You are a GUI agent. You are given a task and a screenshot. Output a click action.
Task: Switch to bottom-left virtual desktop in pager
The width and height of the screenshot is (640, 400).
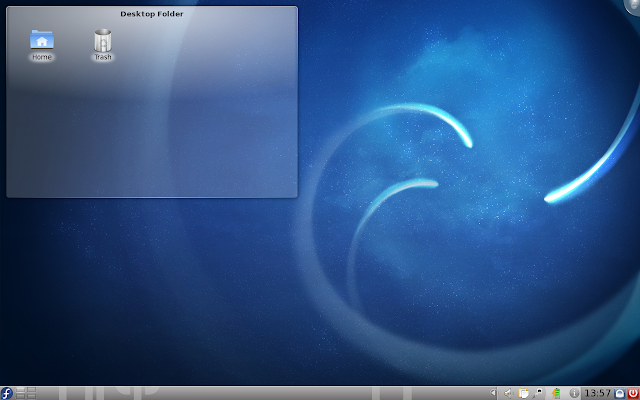pos(22,396)
